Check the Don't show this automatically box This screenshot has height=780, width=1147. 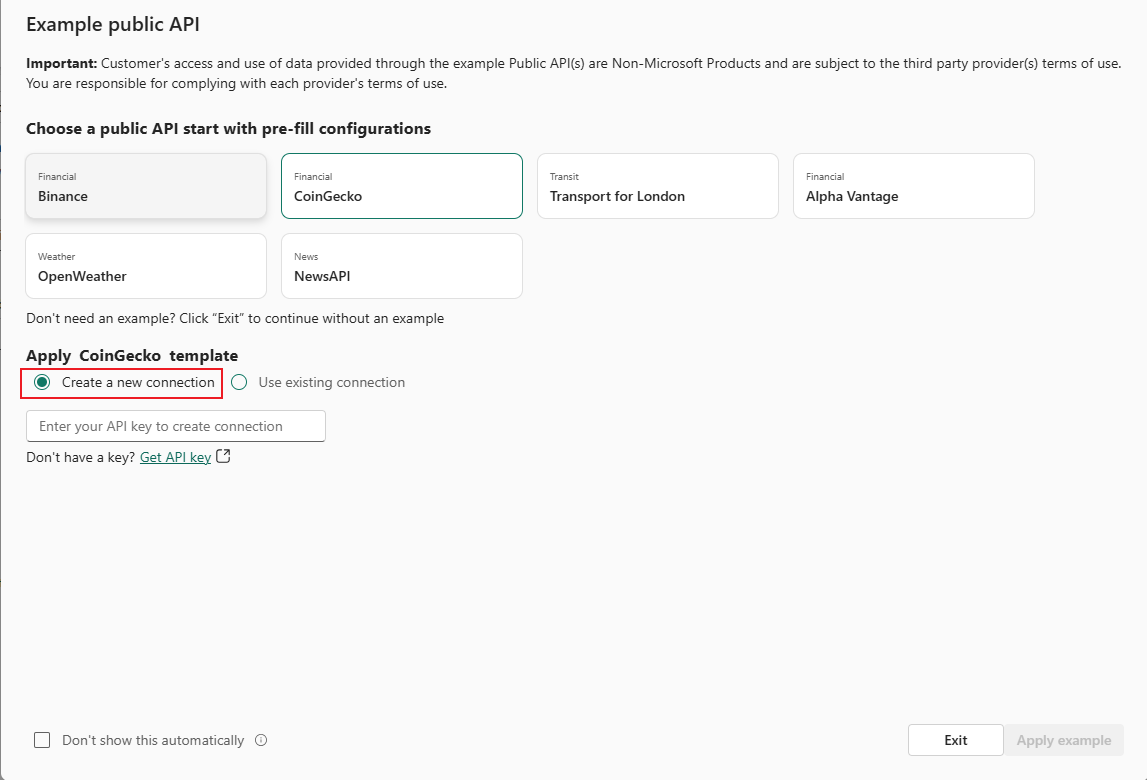click(x=42, y=741)
